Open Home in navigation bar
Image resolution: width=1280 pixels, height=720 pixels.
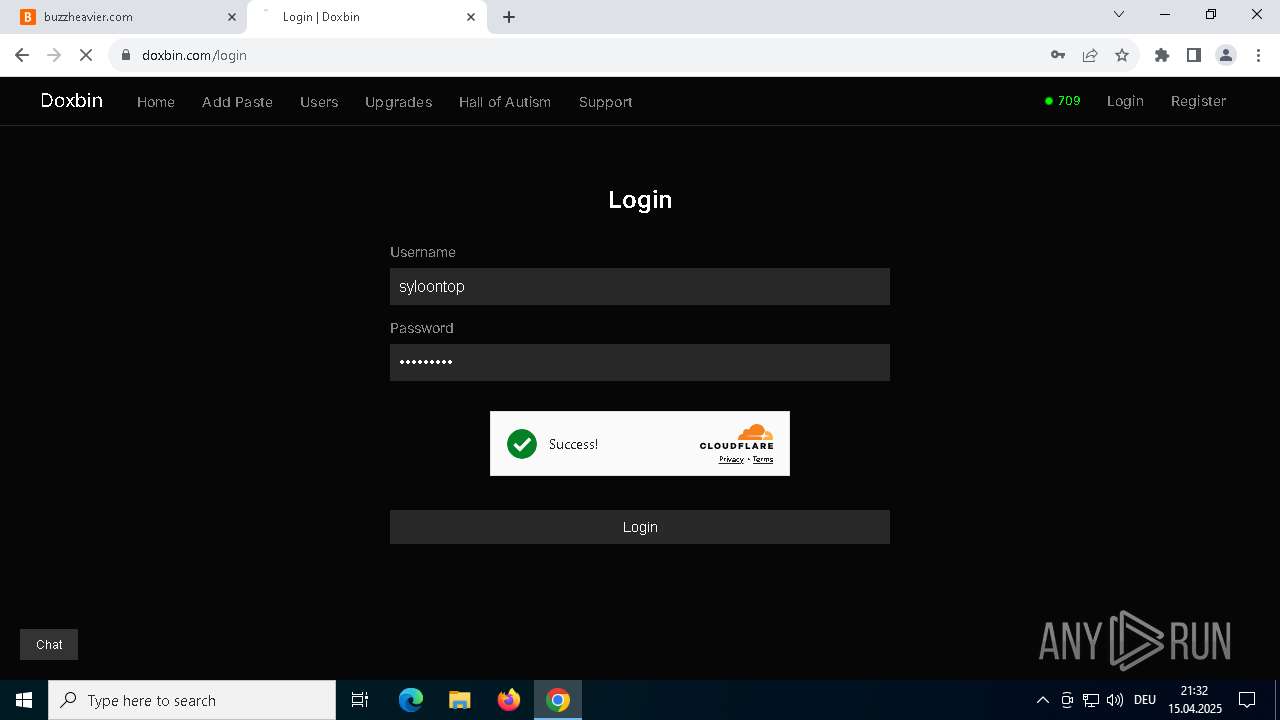pos(156,102)
